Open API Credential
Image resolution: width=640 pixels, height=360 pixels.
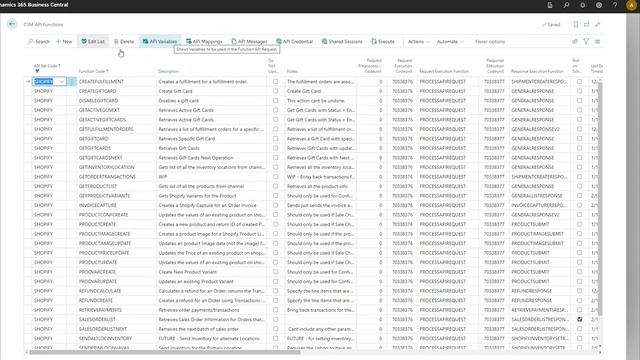tap(295, 42)
